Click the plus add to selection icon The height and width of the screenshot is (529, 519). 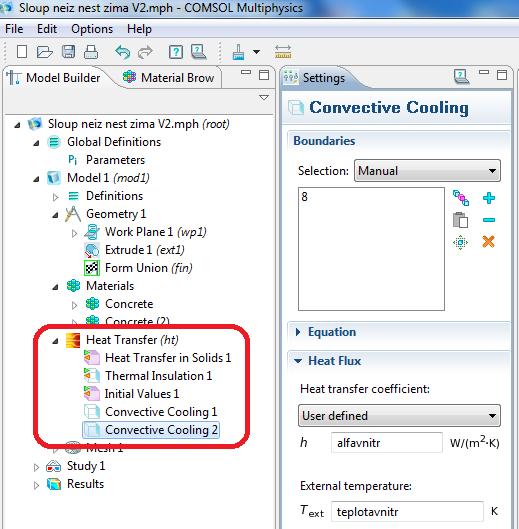coord(489,198)
